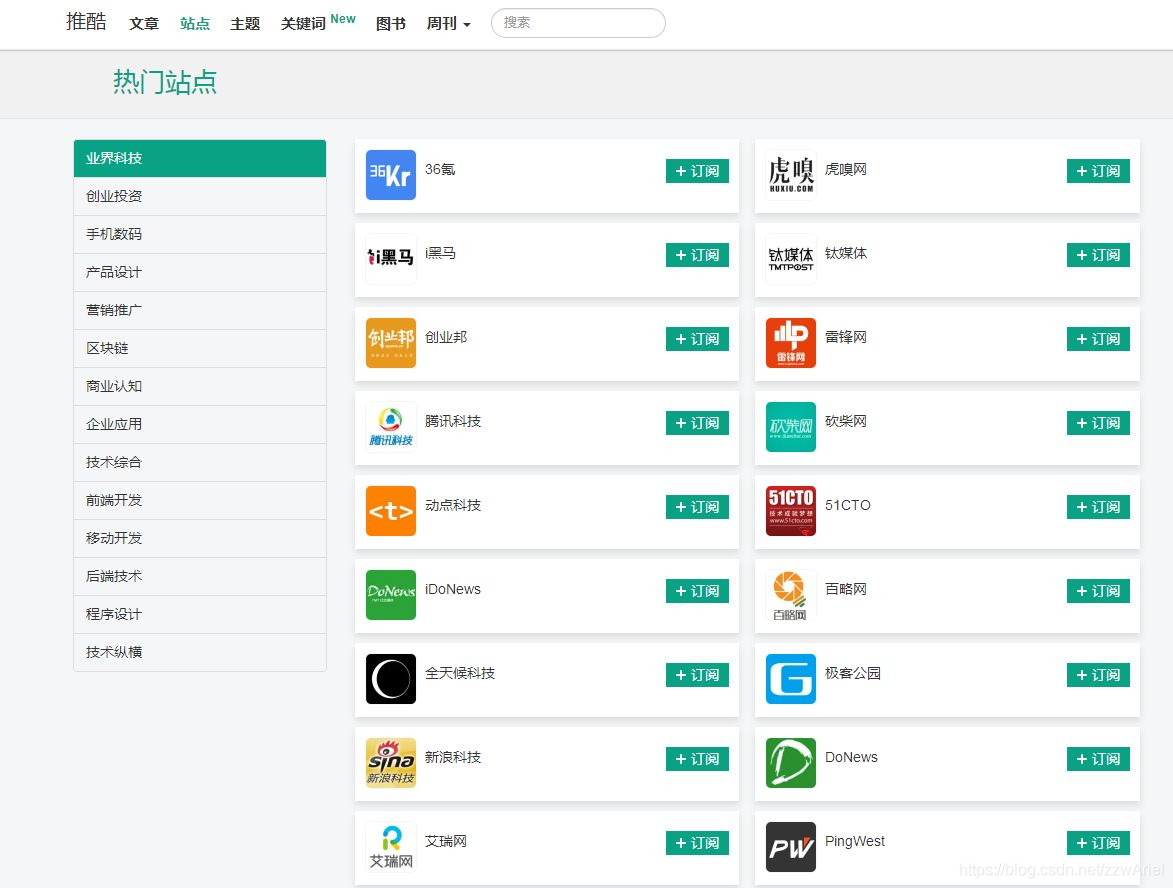Image resolution: width=1173 pixels, height=888 pixels.
Task: Go to 图书 in top navigation
Action: (391, 24)
